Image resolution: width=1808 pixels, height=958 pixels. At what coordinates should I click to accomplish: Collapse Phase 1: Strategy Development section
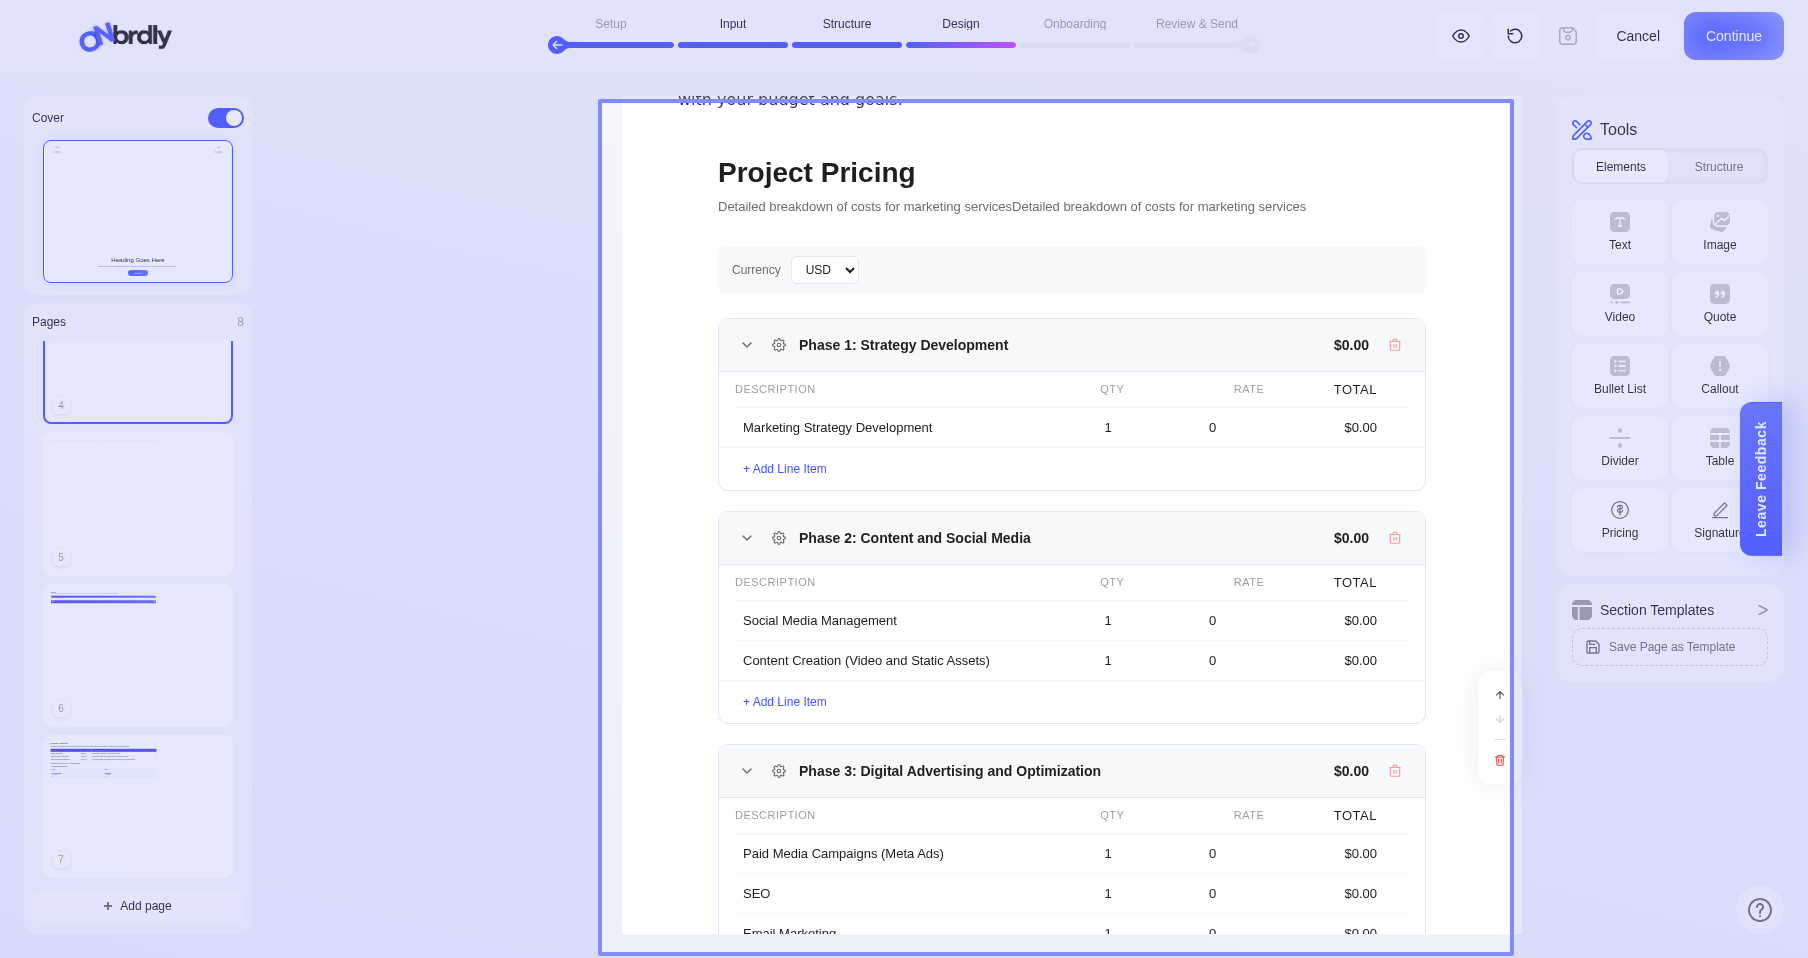pyautogui.click(x=747, y=345)
